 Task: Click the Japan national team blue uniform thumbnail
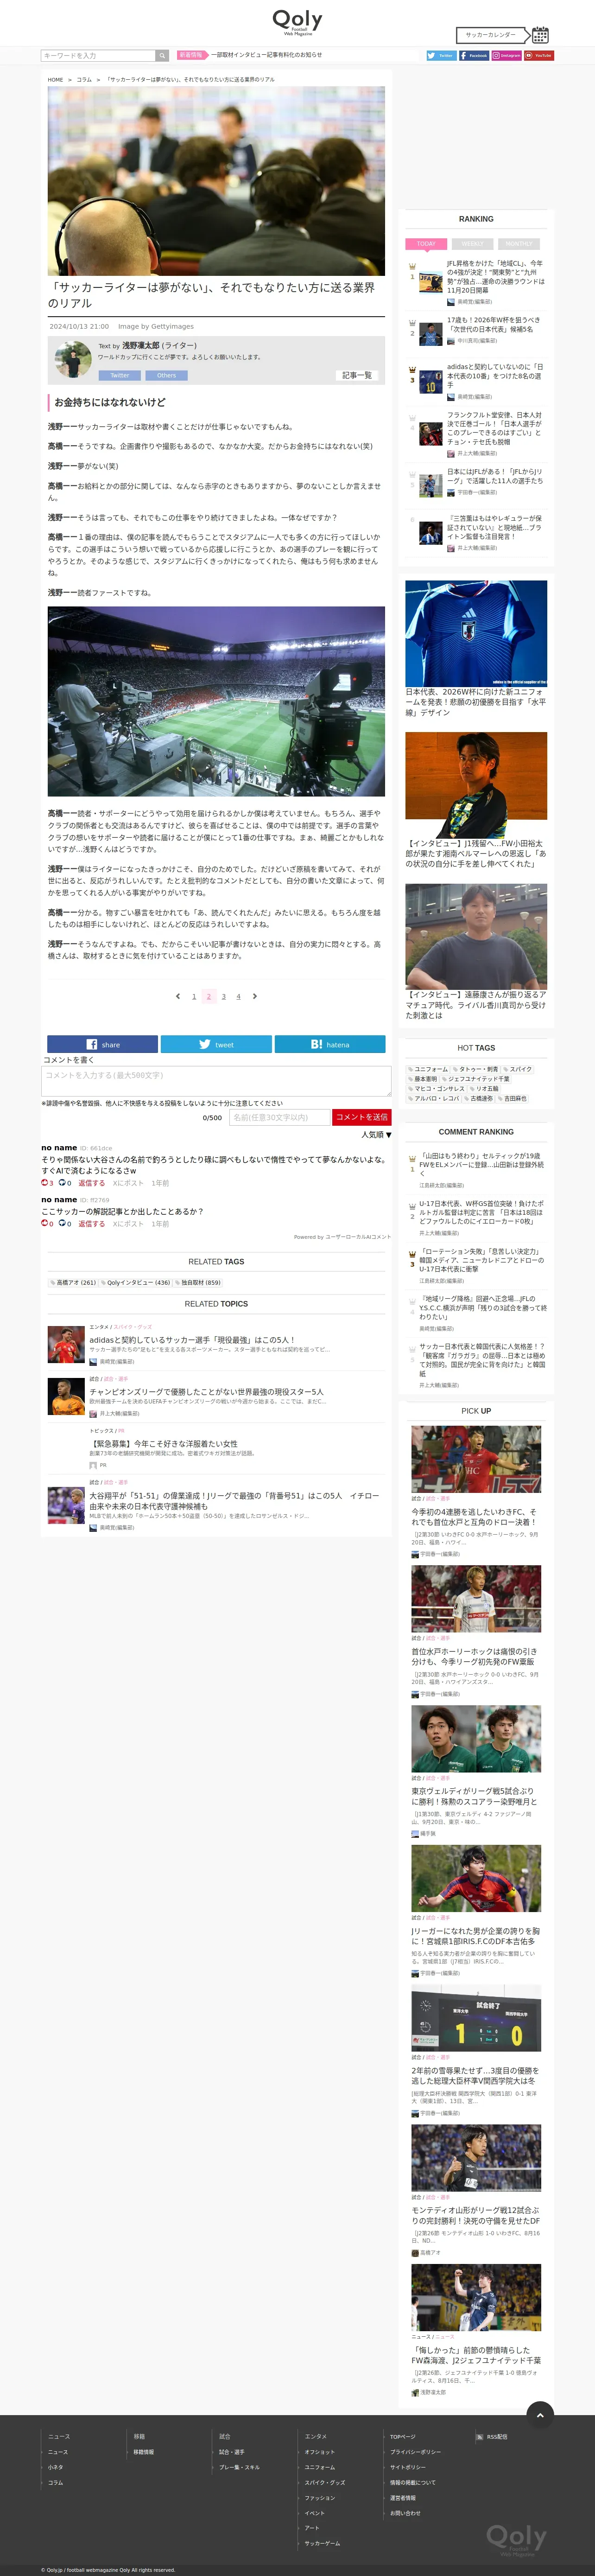tap(476, 633)
